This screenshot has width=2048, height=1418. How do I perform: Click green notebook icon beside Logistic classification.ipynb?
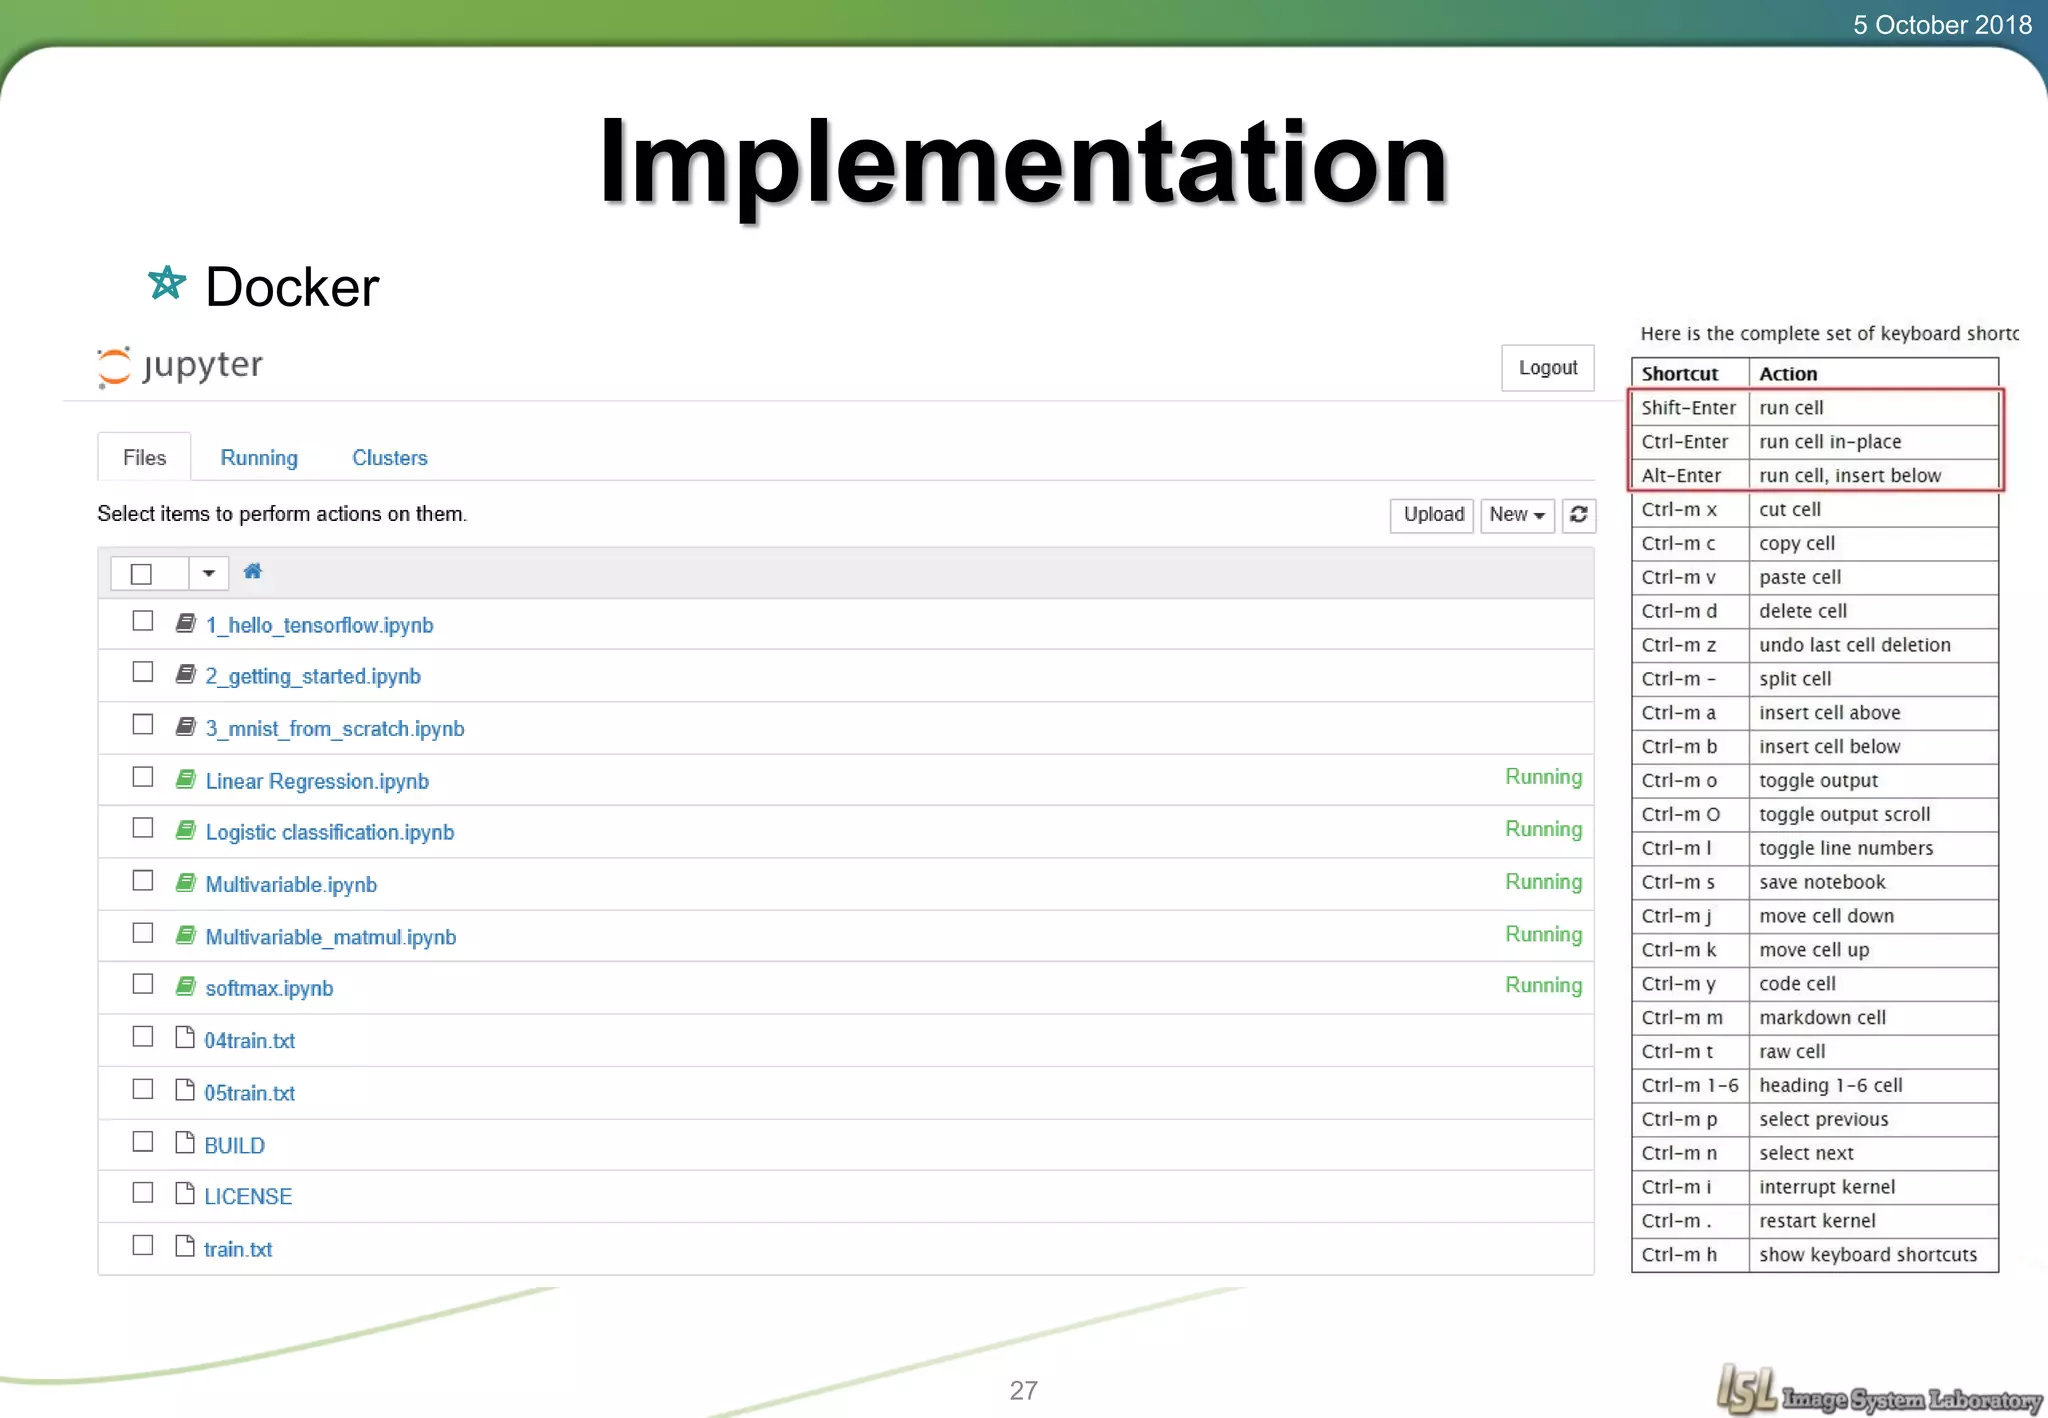point(185,830)
